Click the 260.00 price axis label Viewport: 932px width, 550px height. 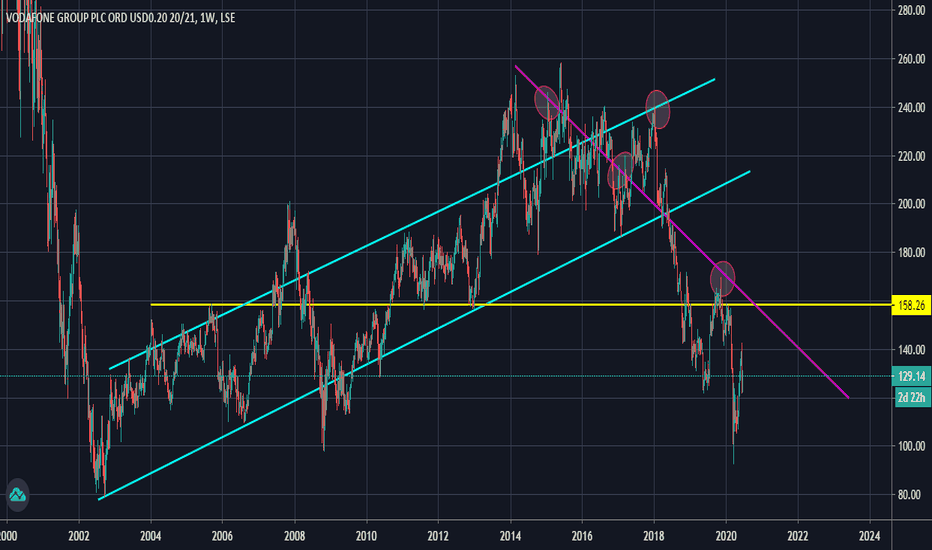click(x=911, y=59)
